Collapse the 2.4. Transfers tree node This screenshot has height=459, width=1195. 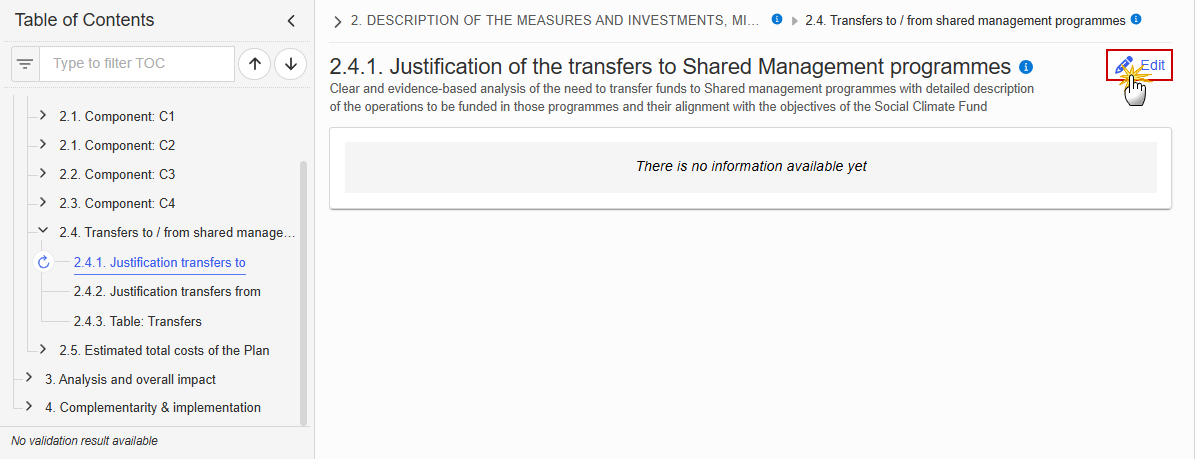[x=43, y=231]
